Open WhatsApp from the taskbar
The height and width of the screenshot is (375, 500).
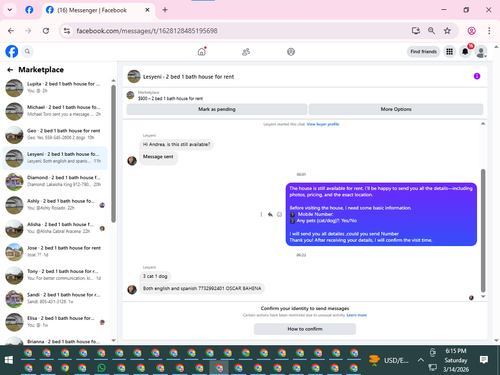101,368
